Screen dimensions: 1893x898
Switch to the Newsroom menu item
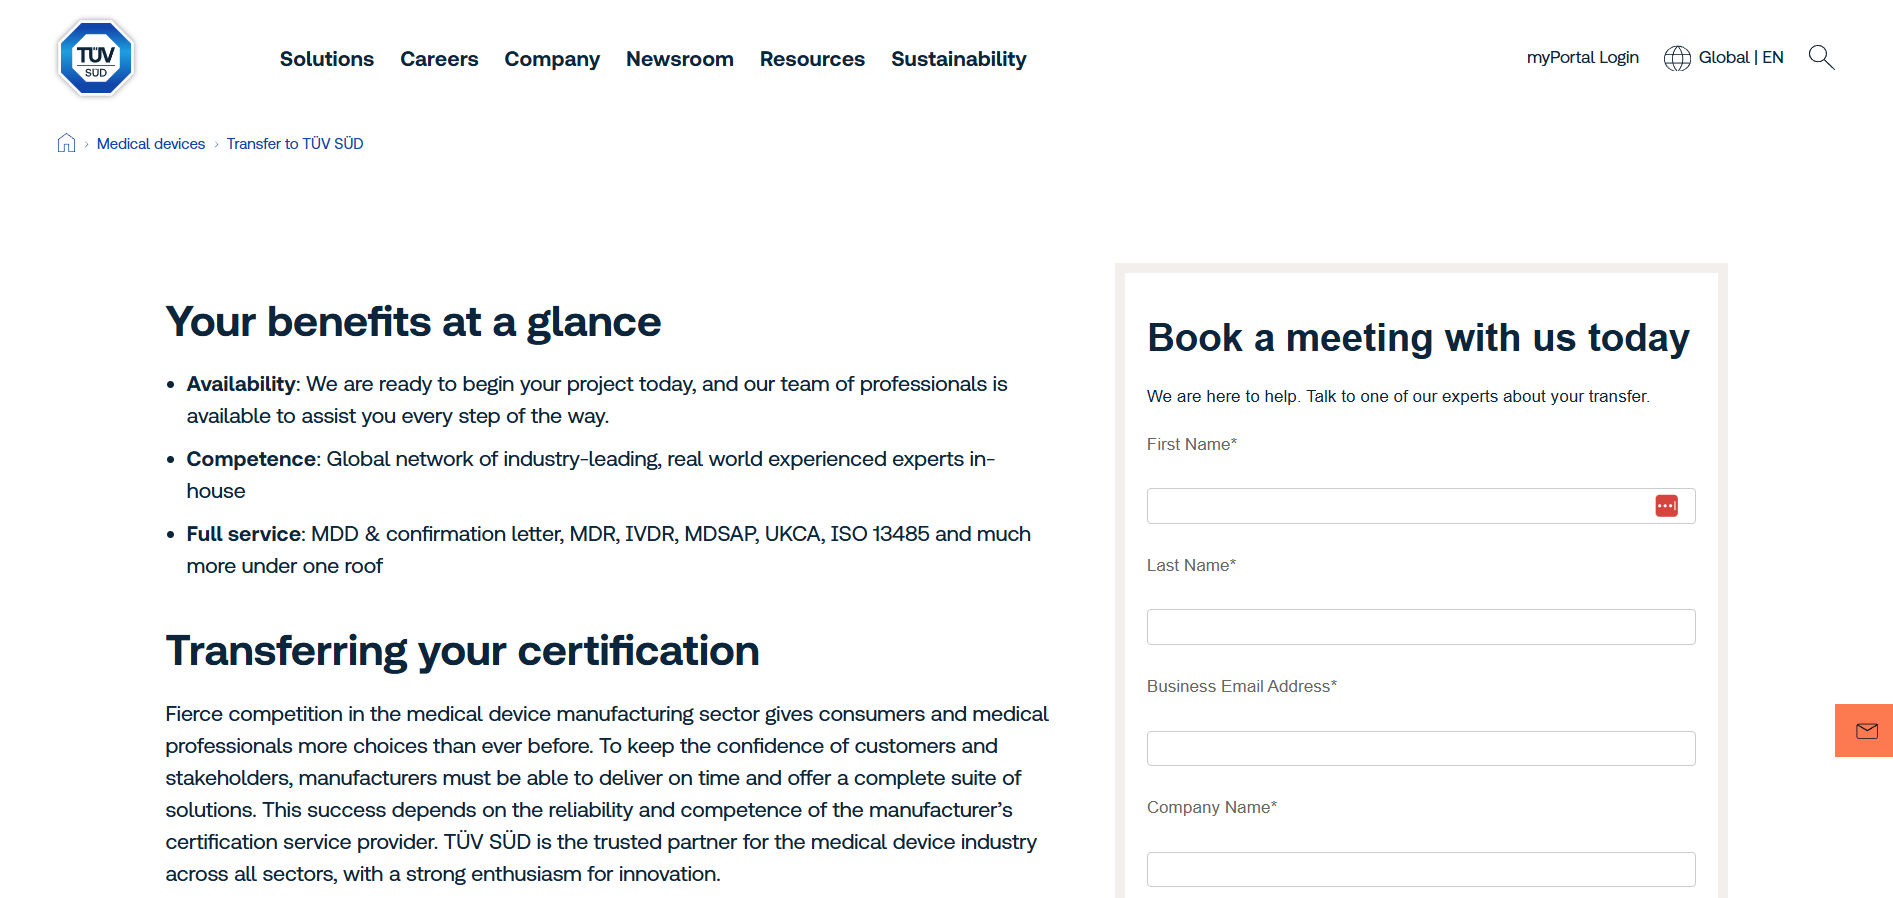[679, 59]
